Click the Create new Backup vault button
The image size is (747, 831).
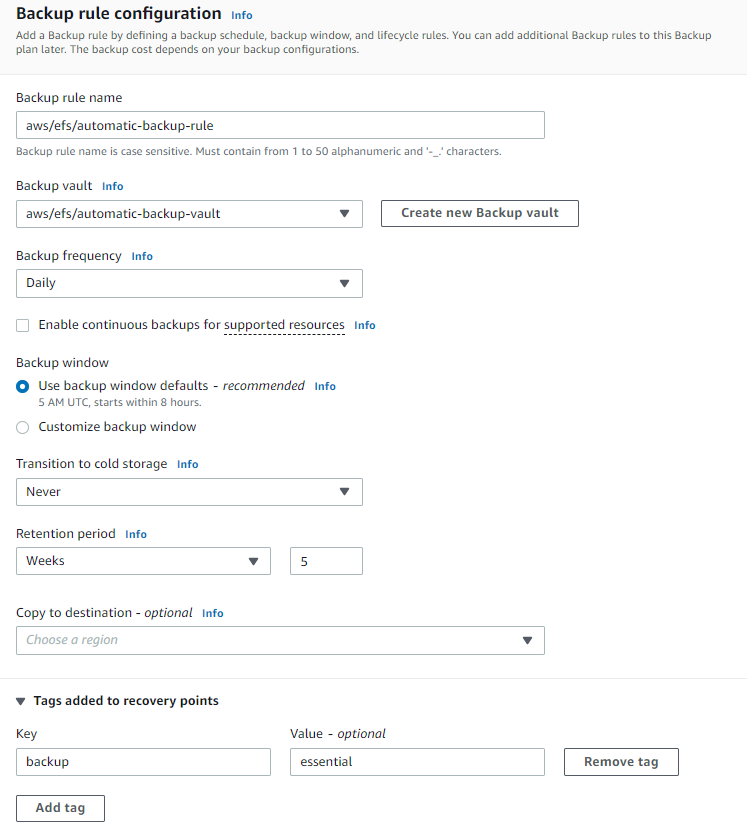(479, 213)
